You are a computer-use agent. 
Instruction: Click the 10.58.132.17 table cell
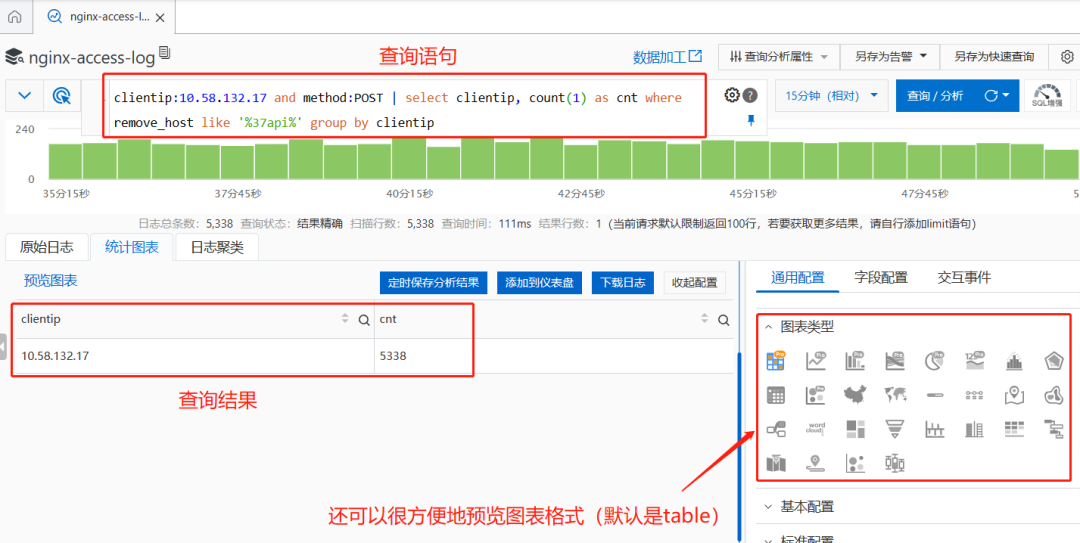[x=194, y=356]
